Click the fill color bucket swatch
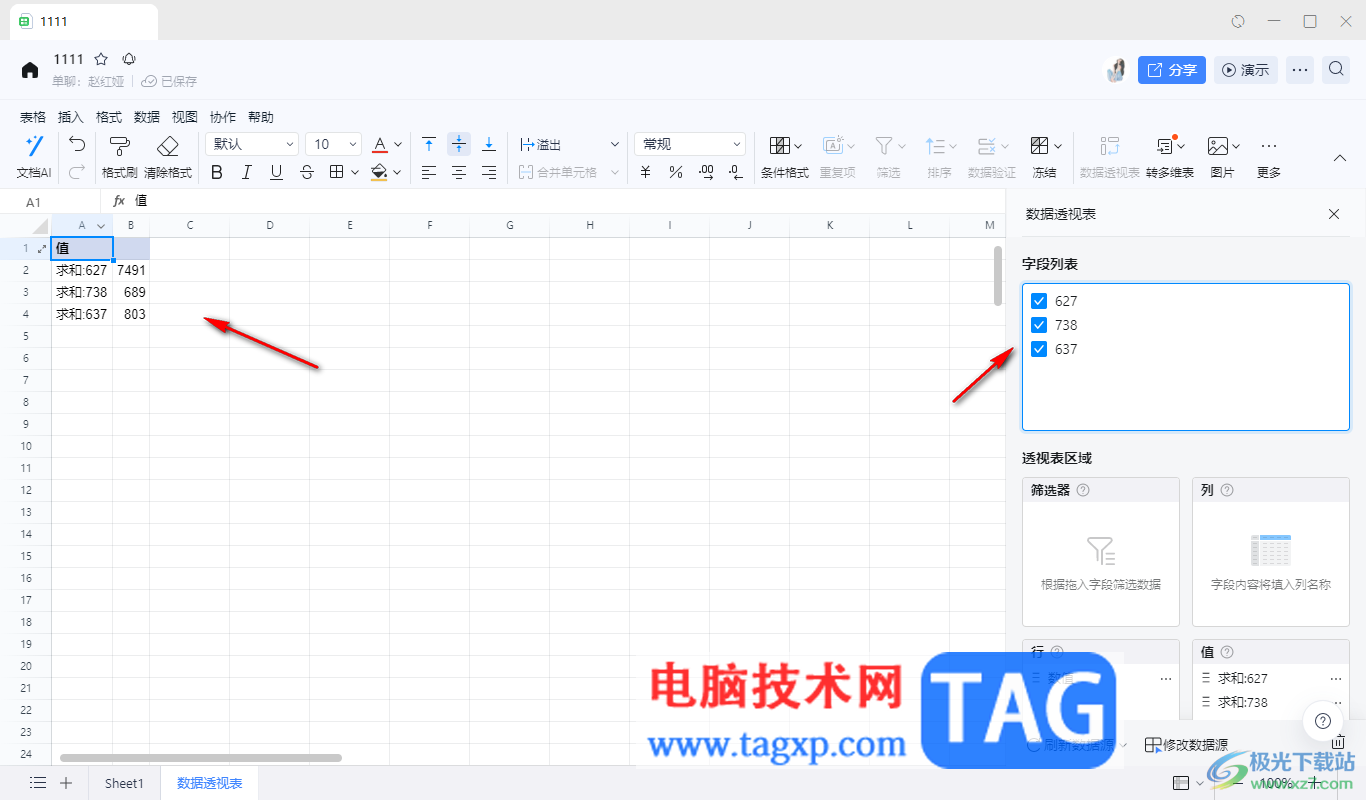Image resolution: width=1366 pixels, height=800 pixels. [x=379, y=172]
